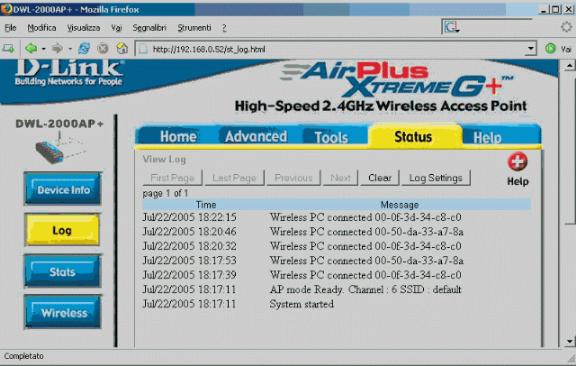Open the Wireless sidebar button
This screenshot has height=366, width=576.
[x=63, y=312]
